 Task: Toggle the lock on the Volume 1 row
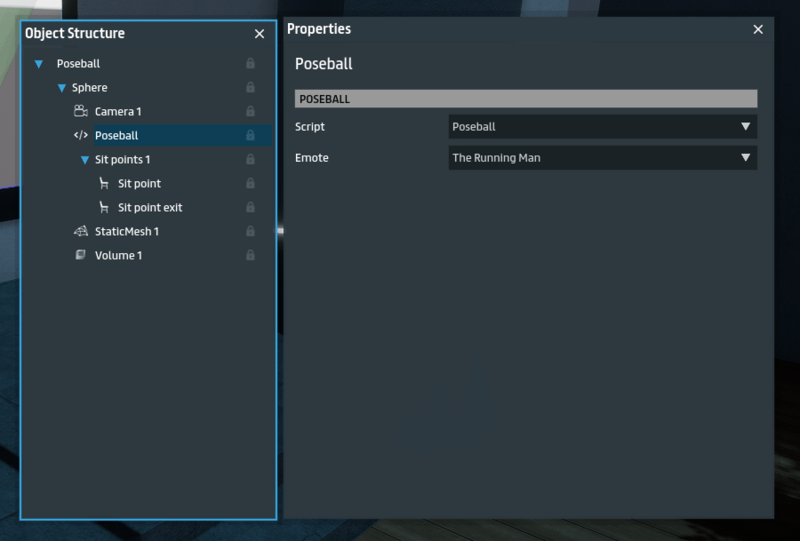(x=250, y=255)
